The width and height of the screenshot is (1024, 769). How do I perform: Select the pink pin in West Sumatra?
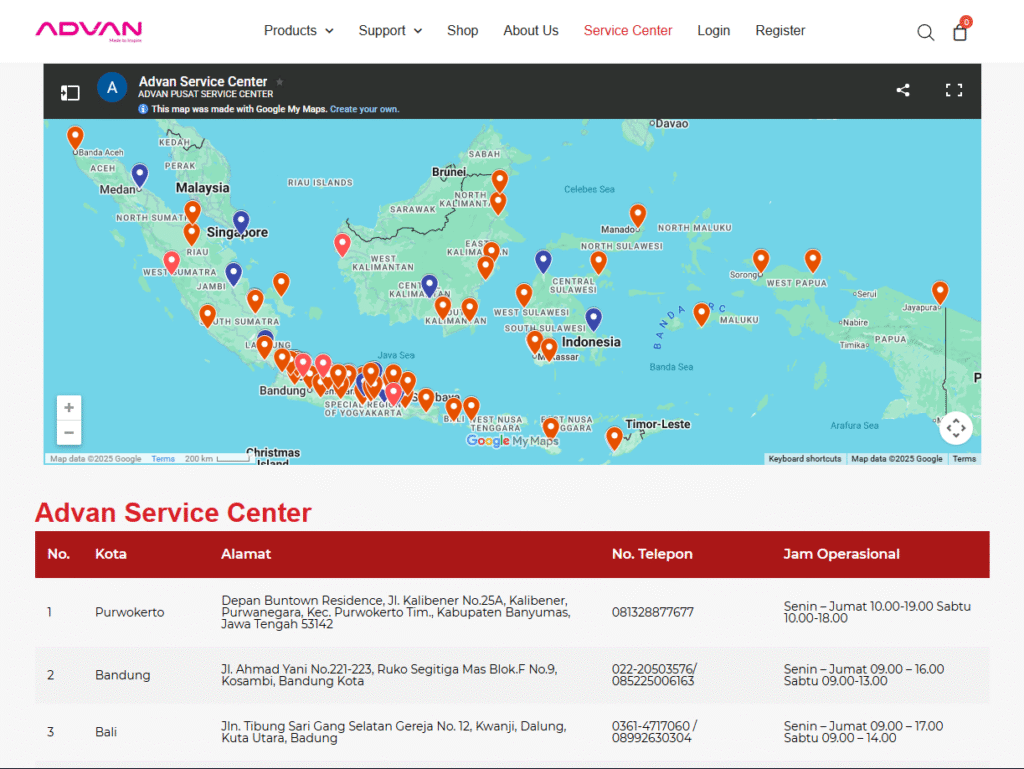click(171, 263)
